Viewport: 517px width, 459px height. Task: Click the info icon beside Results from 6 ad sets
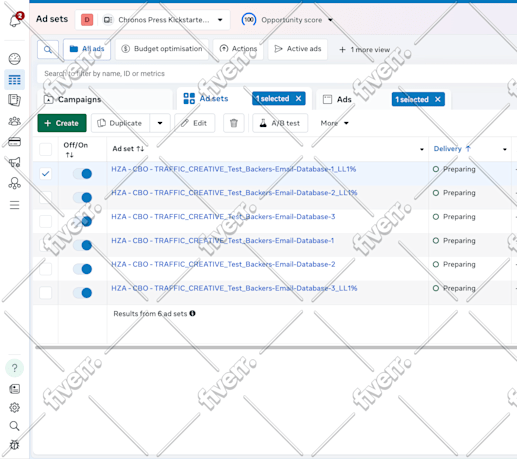[192, 313]
